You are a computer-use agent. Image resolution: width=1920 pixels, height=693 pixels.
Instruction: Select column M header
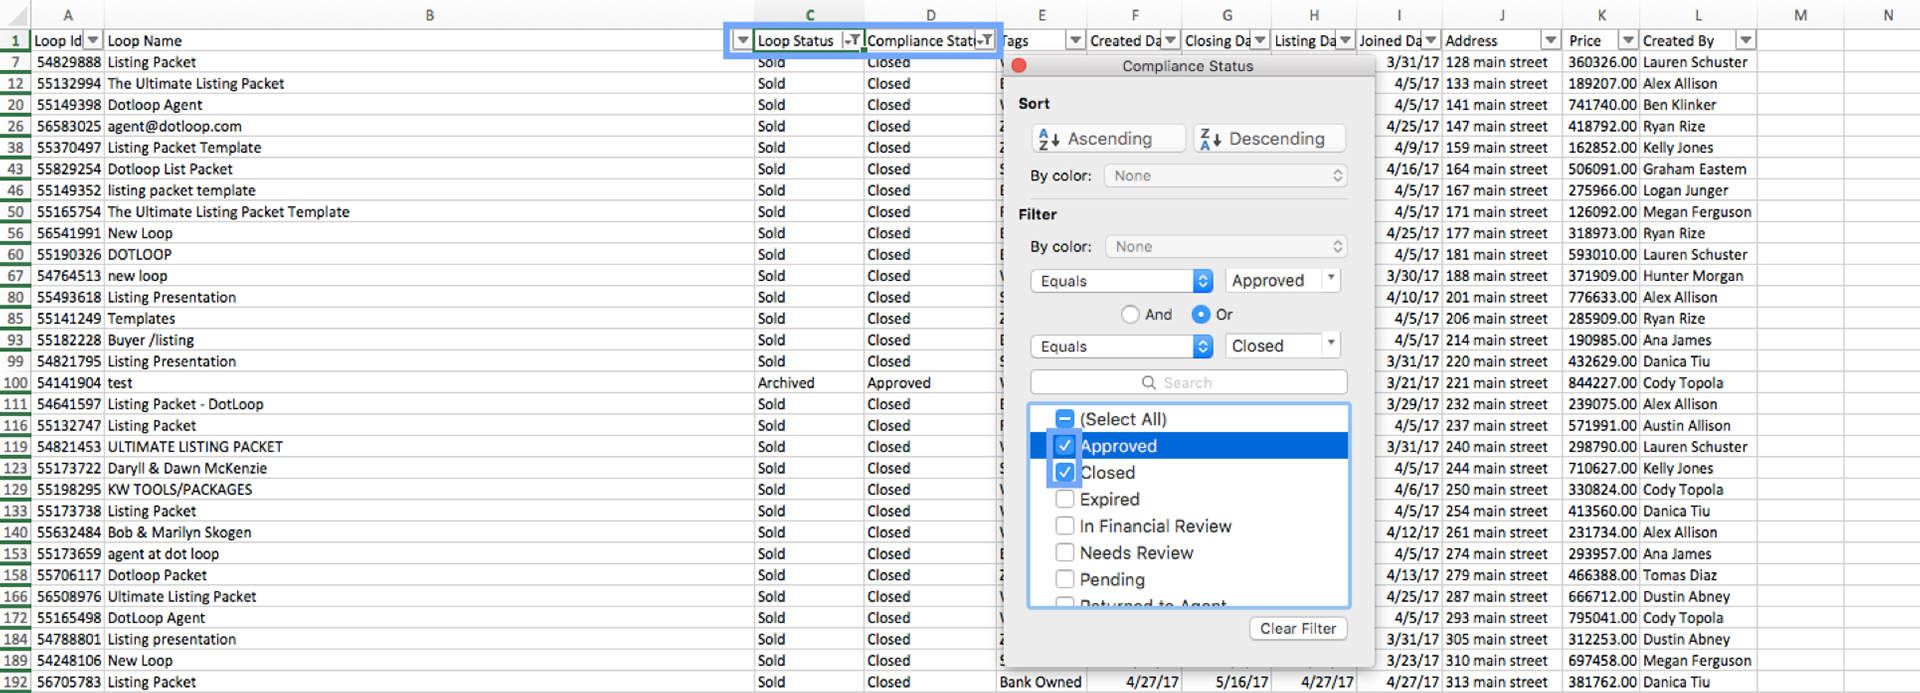click(x=1800, y=15)
